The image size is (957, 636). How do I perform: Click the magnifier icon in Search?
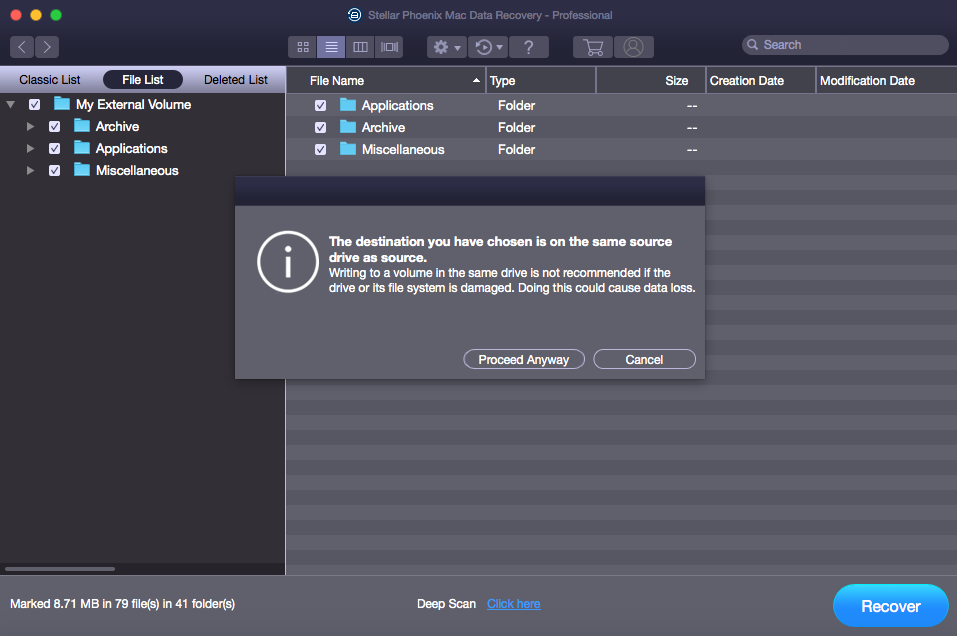753,45
